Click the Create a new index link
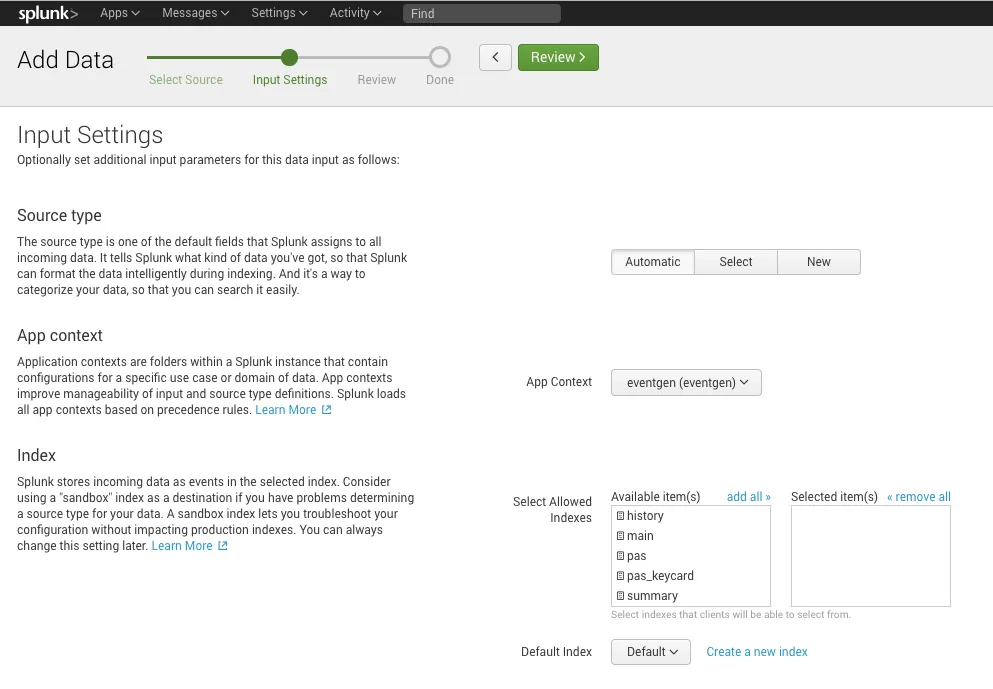 (757, 651)
